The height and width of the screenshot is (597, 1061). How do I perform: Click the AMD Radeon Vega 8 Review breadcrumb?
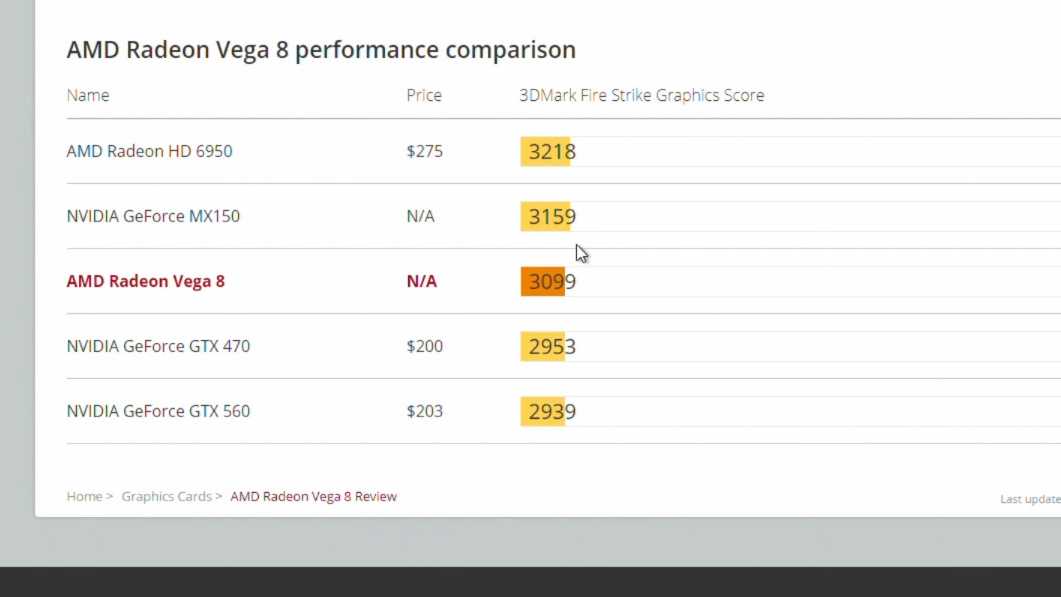(x=313, y=496)
